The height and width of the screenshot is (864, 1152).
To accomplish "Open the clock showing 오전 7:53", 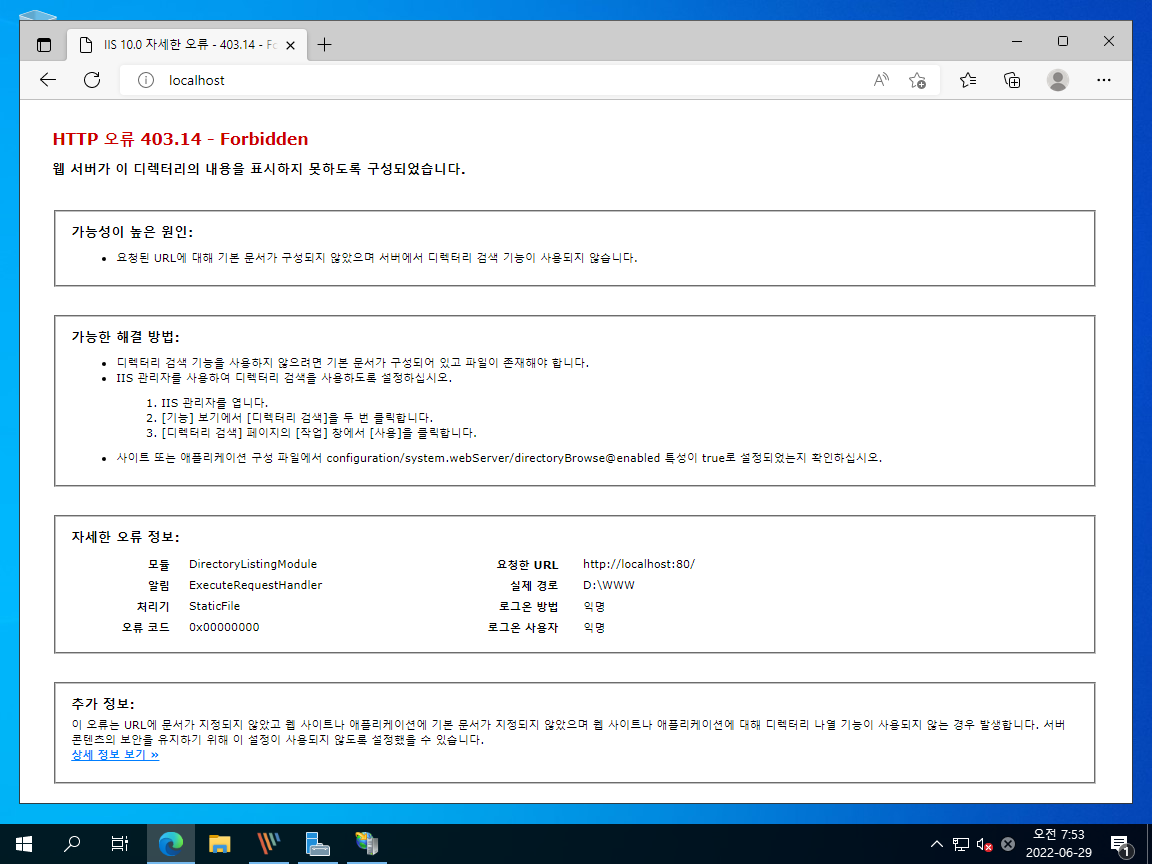I will click(x=1059, y=843).
